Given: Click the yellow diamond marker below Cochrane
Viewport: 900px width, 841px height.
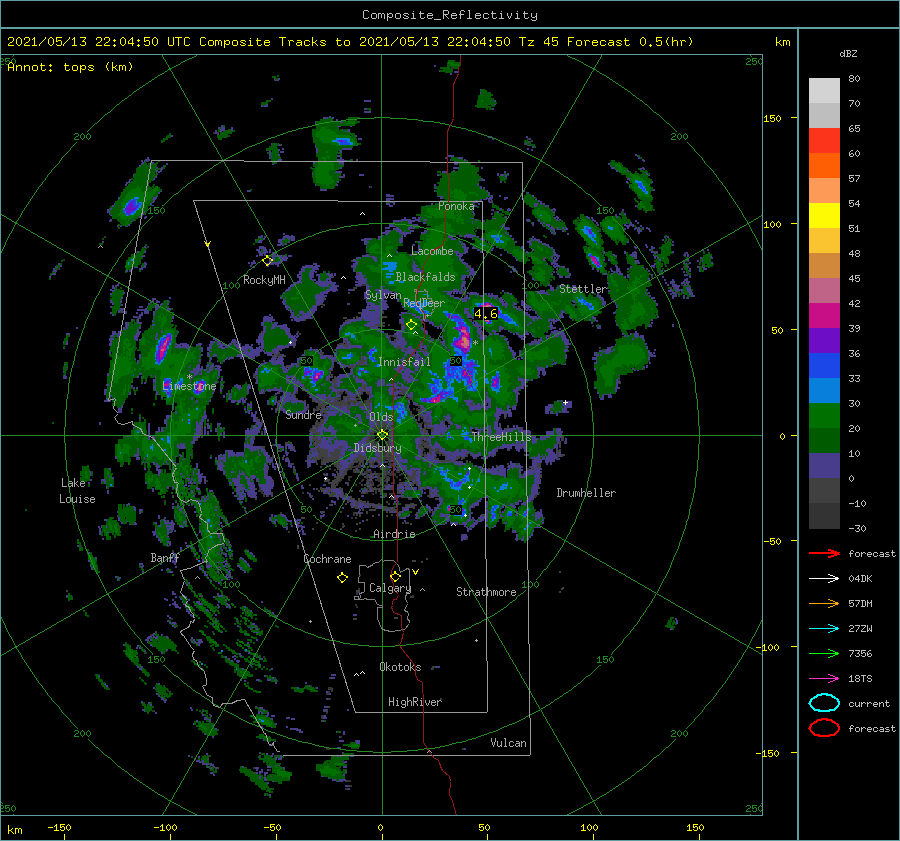Looking at the screenshot, I should click(342, 578).
